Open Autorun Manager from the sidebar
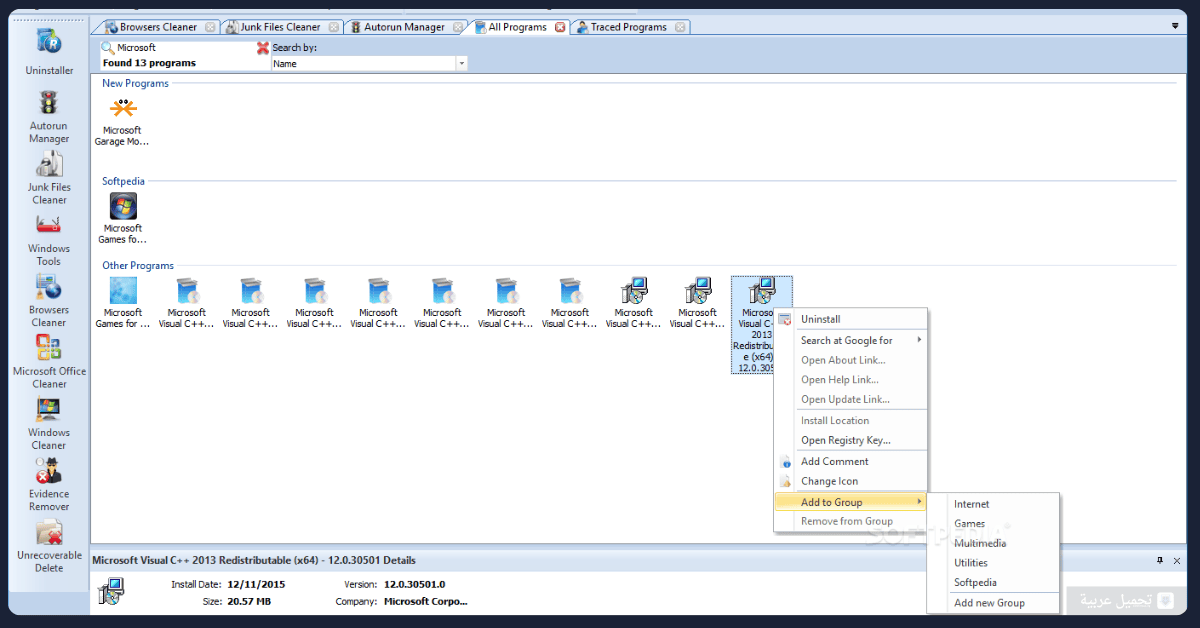 [x=49, y=118]
